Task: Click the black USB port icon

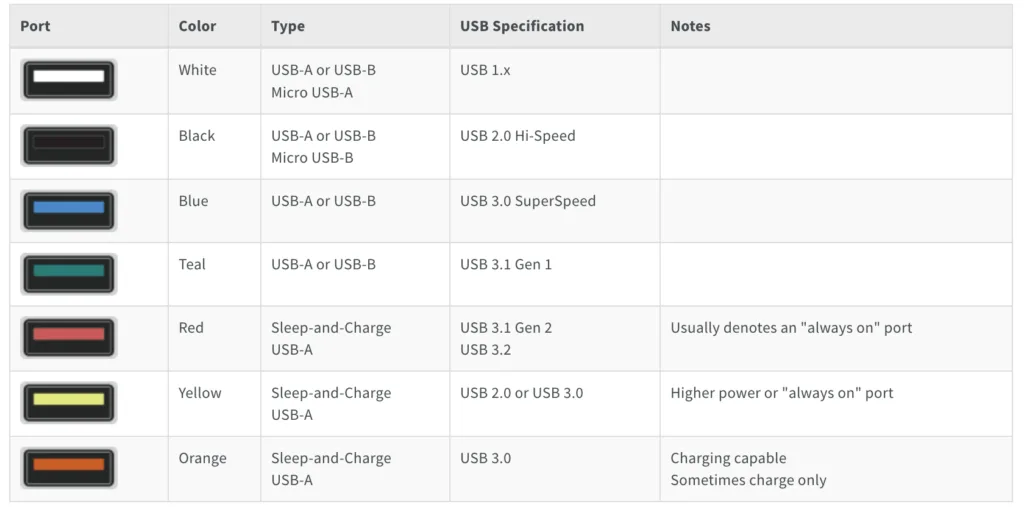Action: click(x=68, y=145)
